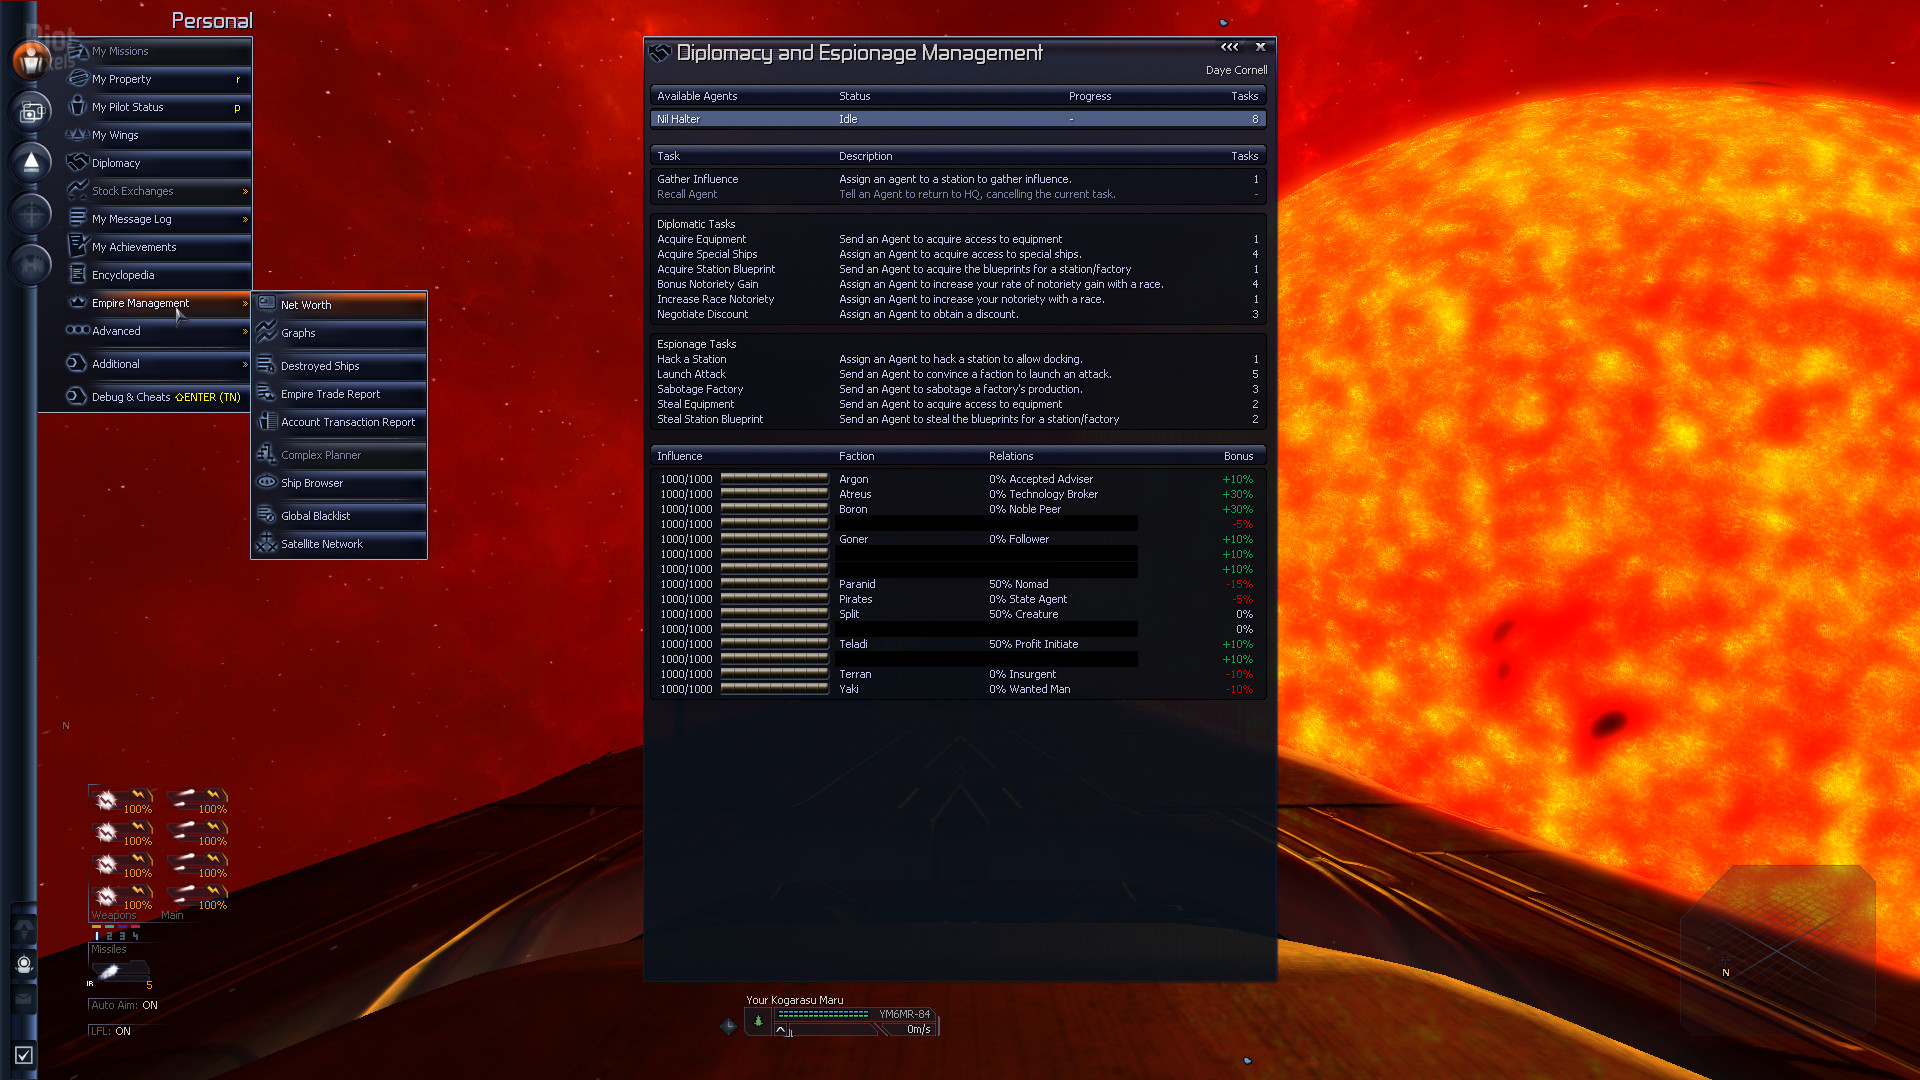Image resolution: width=1920 pixels, height=1080 pixels.
Task: Enable Debug & Cheats mode
Action: click(x=149, y=396)
